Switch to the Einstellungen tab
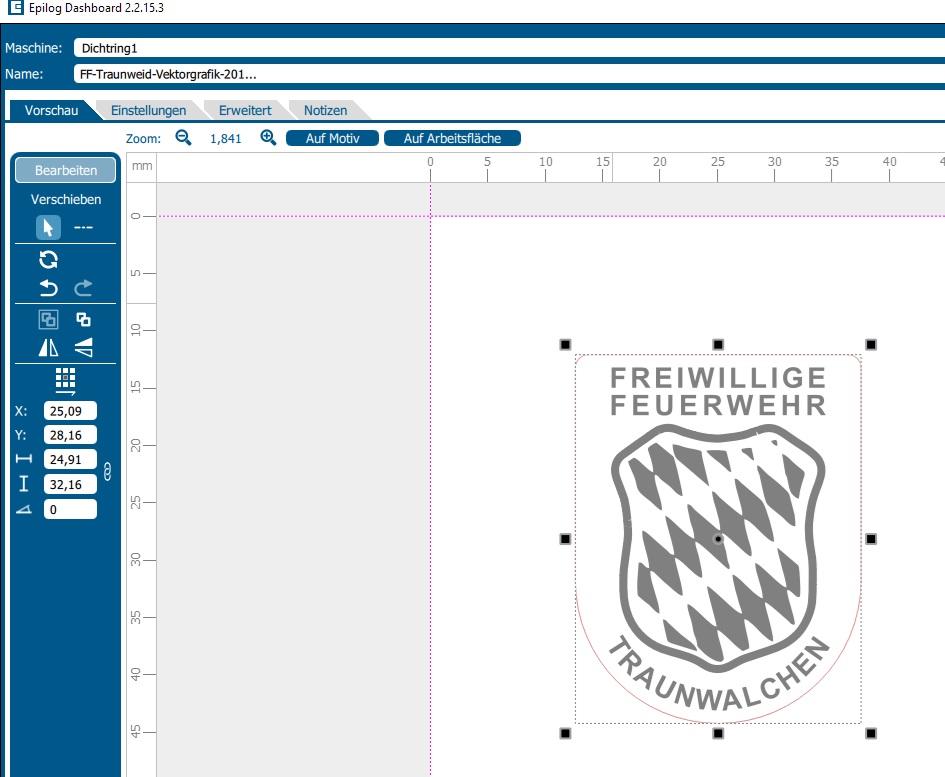Screen dimensions: 945x777 [x=148, y=110]
